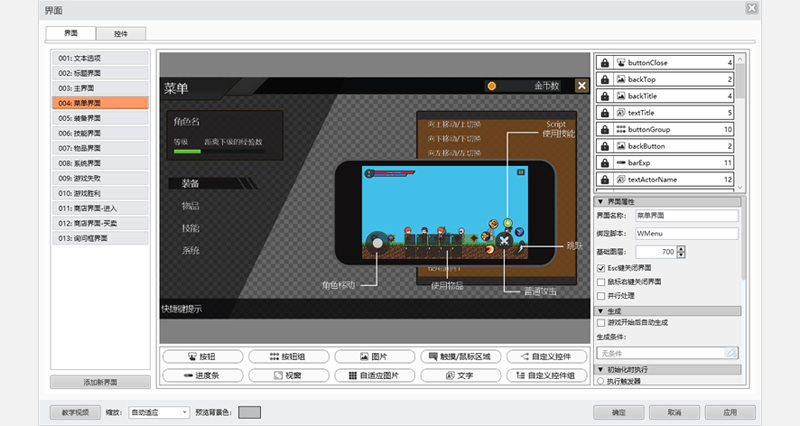Click the lock icon for buttonClose
This screenshot has width=800, height=426.
click(604, 63)
